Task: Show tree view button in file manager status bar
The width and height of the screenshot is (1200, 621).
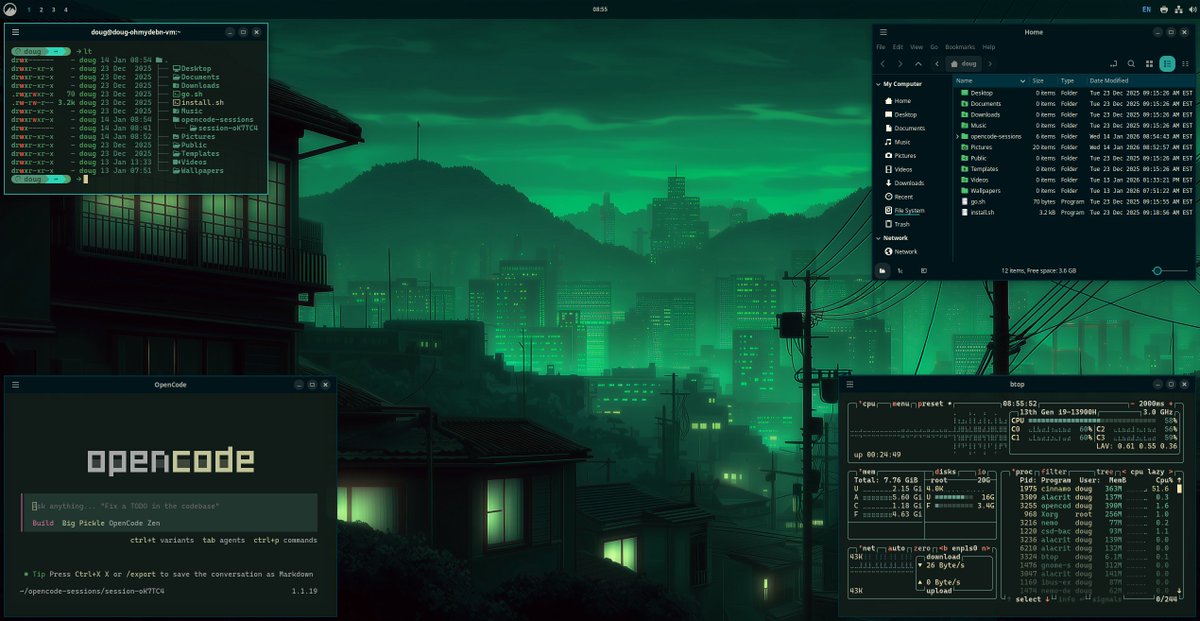Action: tap(900, 271)
